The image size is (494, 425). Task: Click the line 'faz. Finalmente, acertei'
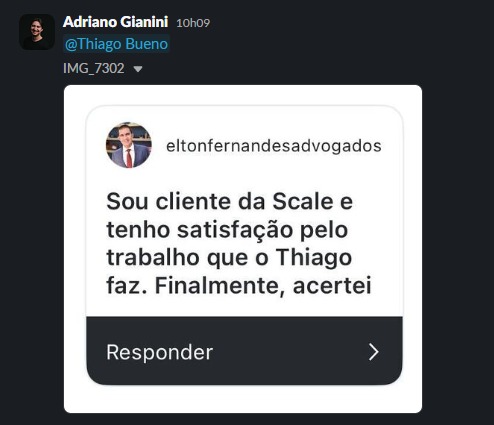(x=239, y=286)
